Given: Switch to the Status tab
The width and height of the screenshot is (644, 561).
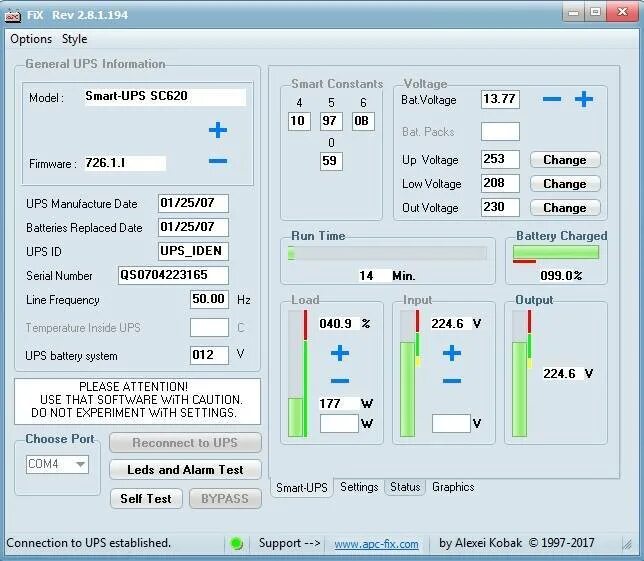Looking at the screenshot, I should [x=405, y=487].
